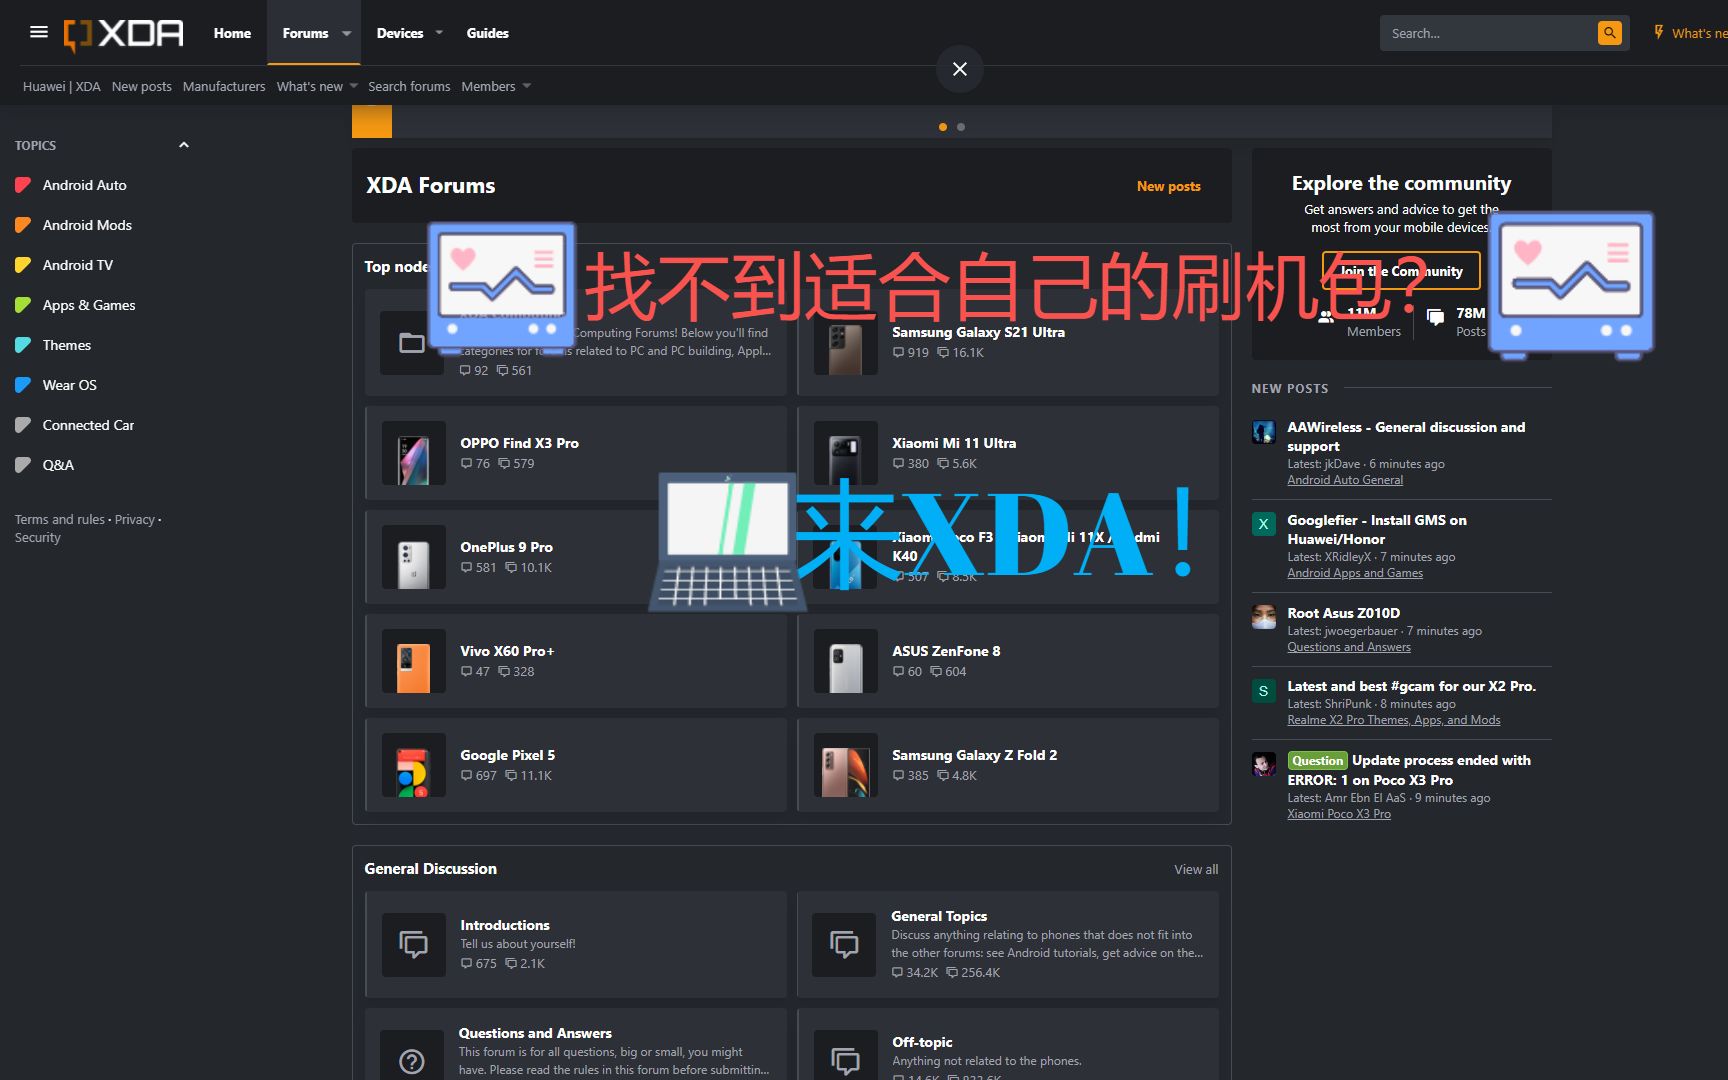The width and height of the screenshot is (1728, 1080).
Task: Click the General Topics chat icon
Action: 845,944
